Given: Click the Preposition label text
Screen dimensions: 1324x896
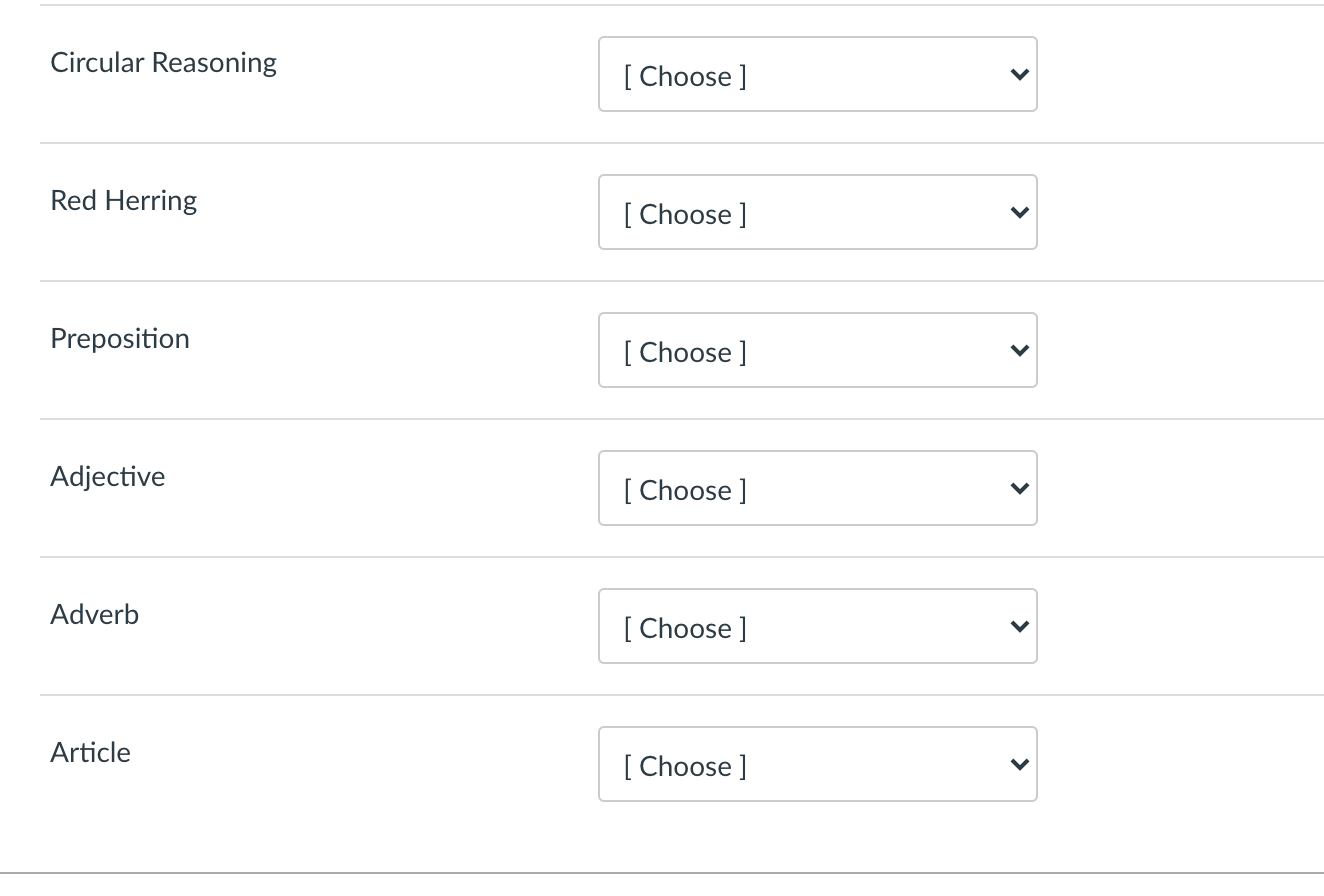Looking at the screenshot, I should pyautogui.click(x=120, y=339).
